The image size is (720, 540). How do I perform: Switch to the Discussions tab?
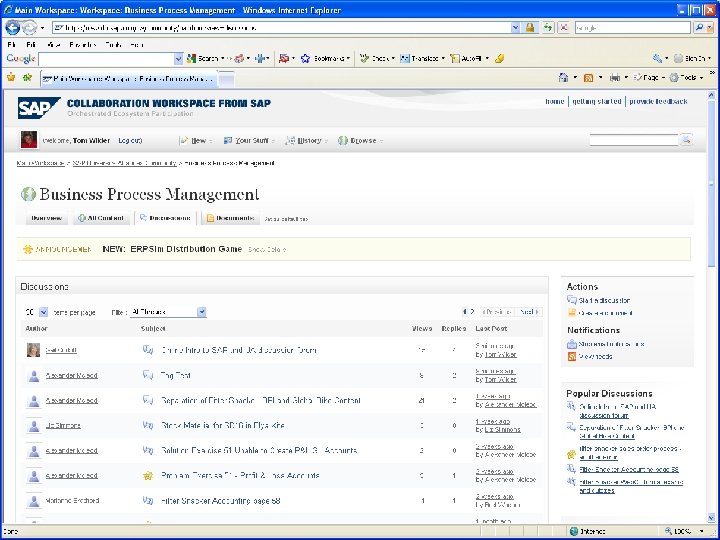[x=165, y=218]
